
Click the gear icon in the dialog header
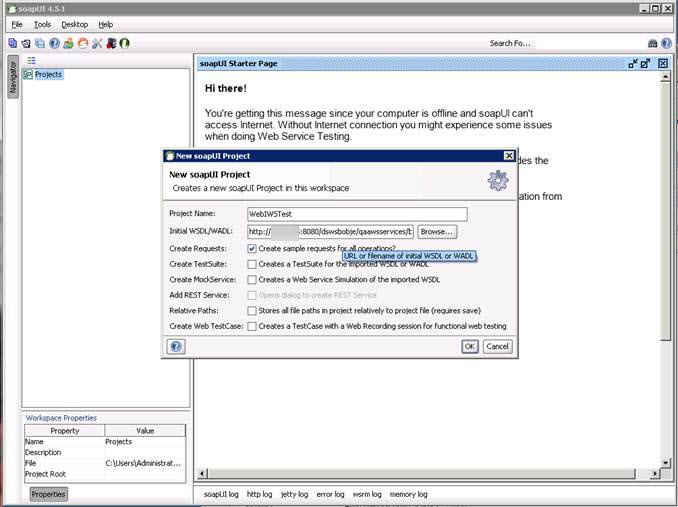point(498,180)
